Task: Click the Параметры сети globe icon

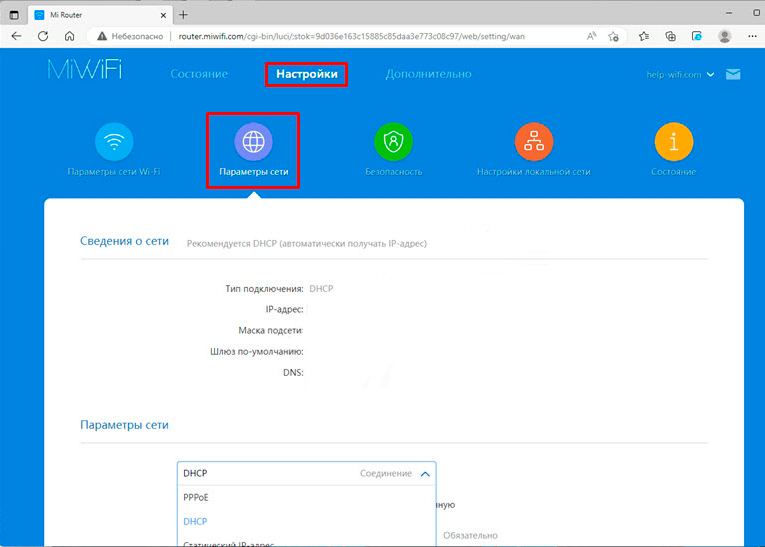Action: 253,143
